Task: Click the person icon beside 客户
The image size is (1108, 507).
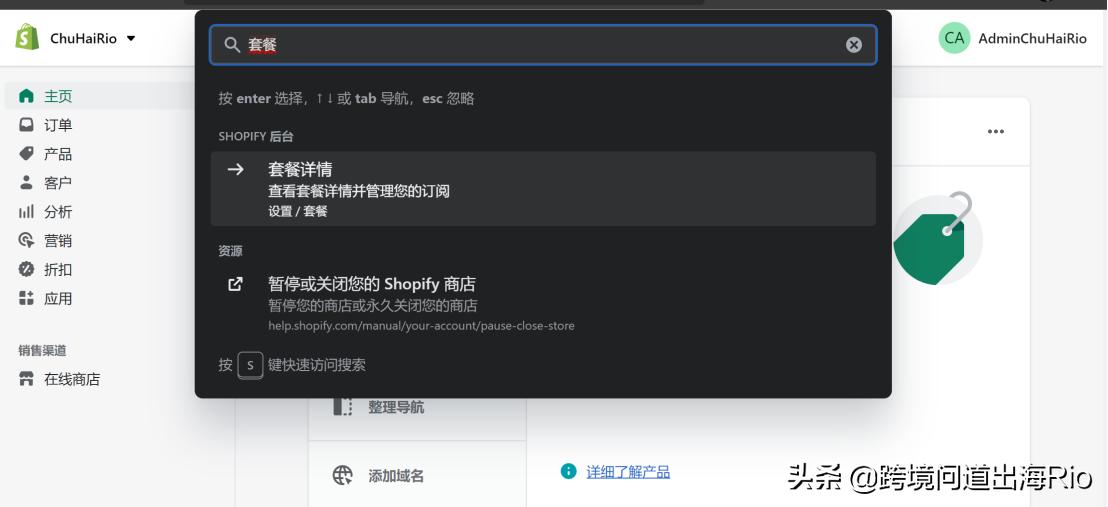Action: [26, 182]
